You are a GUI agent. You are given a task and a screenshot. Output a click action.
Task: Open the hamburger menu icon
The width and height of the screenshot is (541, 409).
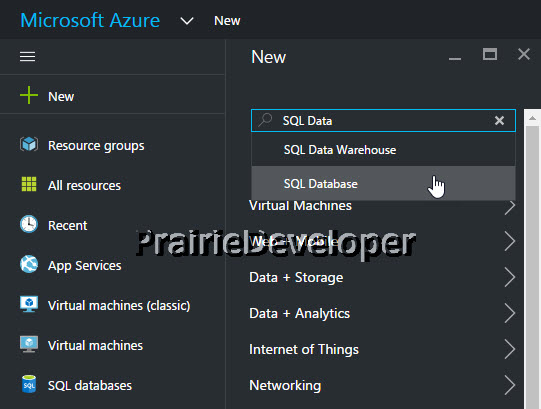tap(27, 56)
